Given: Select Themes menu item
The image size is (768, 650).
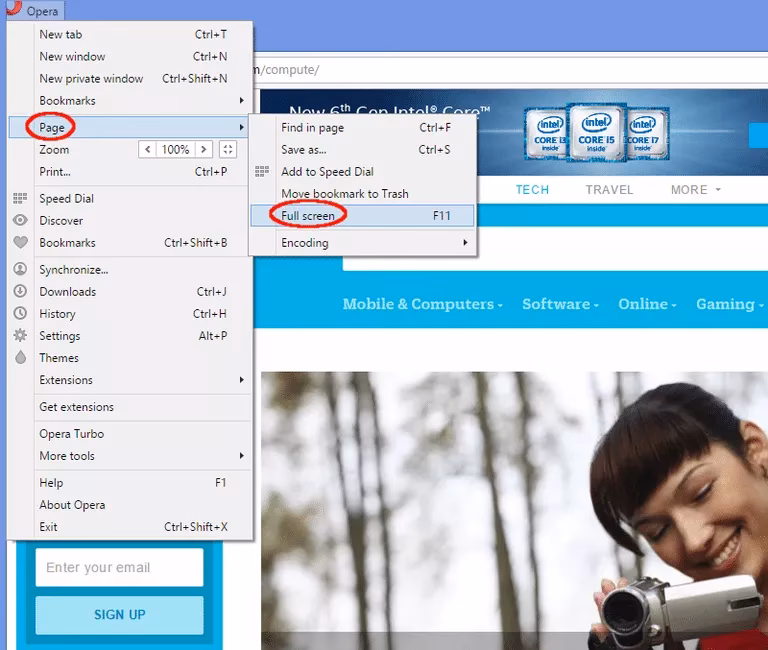Looking at the screenshot, I should point(131,358).
